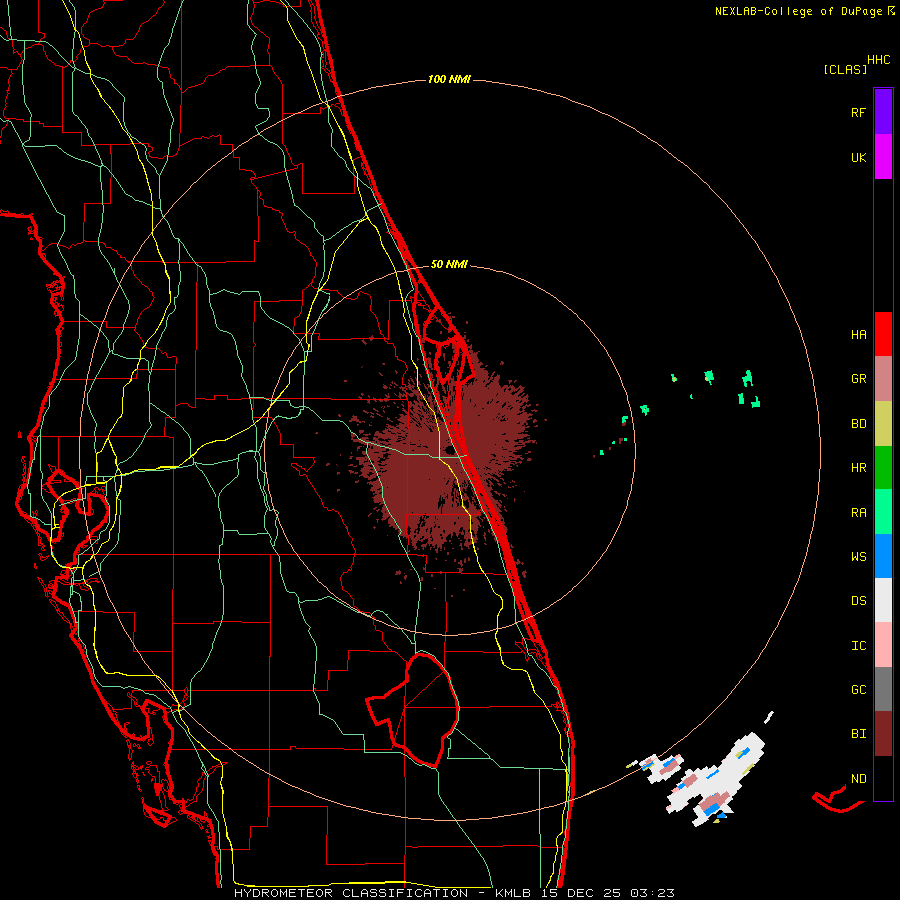The height and width of the screenshot is (900, 900).
Task: Click the Lake Okeechobee red outline
Action: [413, 709]
